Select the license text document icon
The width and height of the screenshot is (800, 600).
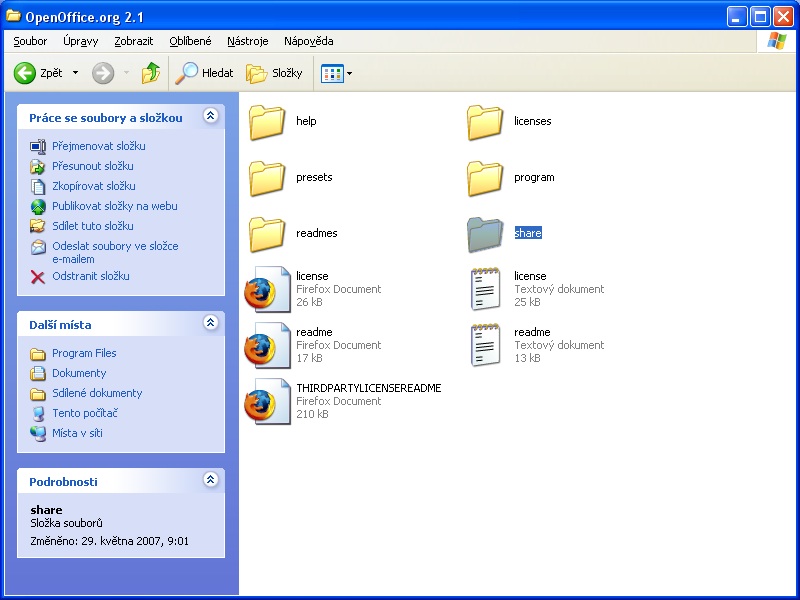coord(485,289)
